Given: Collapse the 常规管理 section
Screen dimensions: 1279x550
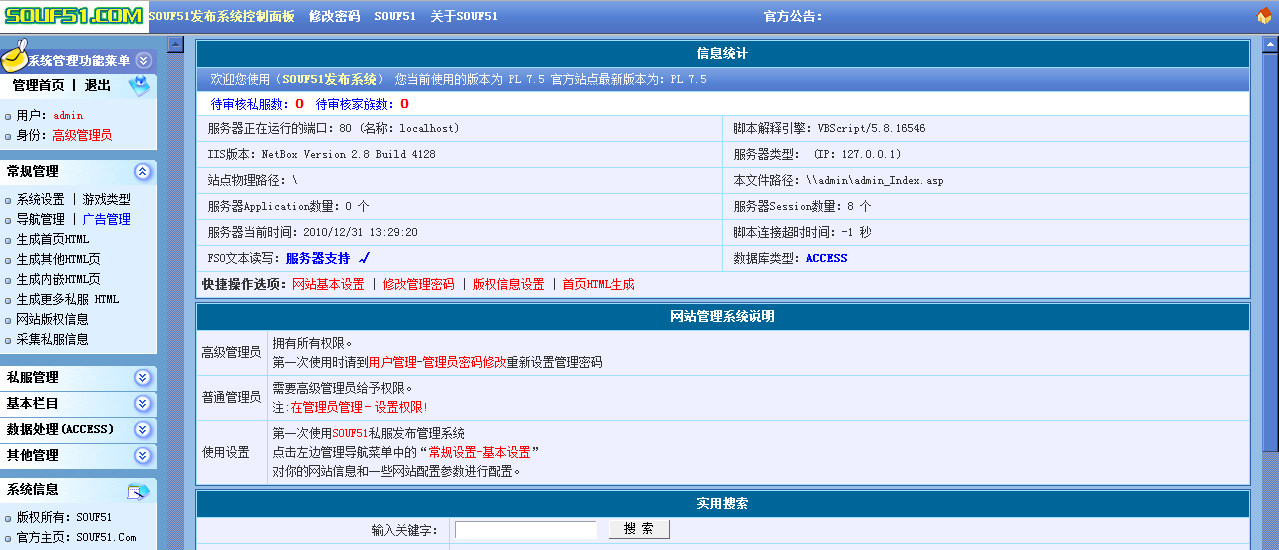Looking at the screenshot, I should click(x=143, y=172).
